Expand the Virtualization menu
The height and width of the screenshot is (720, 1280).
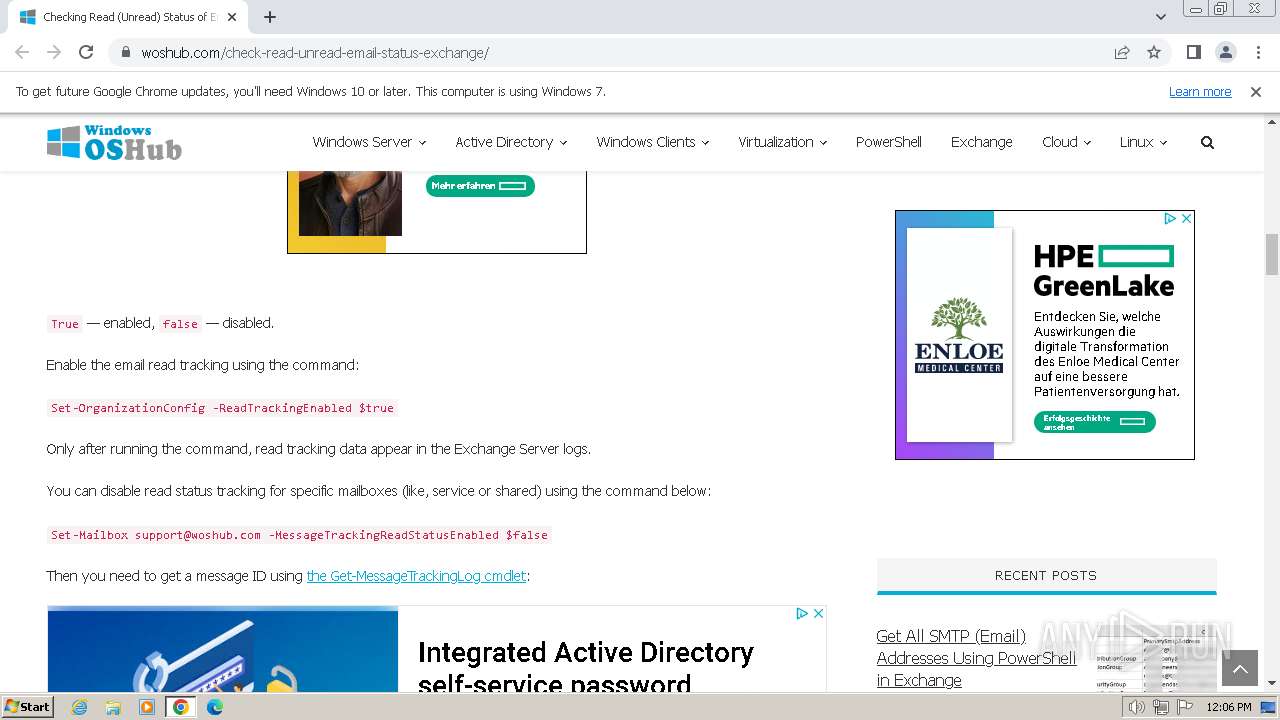[x=782, y=142]
